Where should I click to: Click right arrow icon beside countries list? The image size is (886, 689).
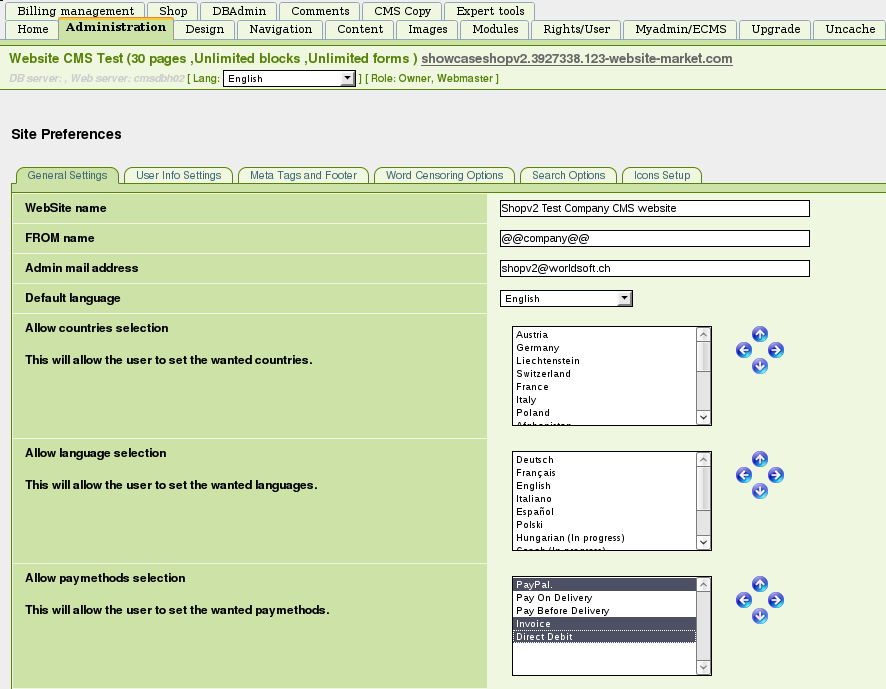776,350
